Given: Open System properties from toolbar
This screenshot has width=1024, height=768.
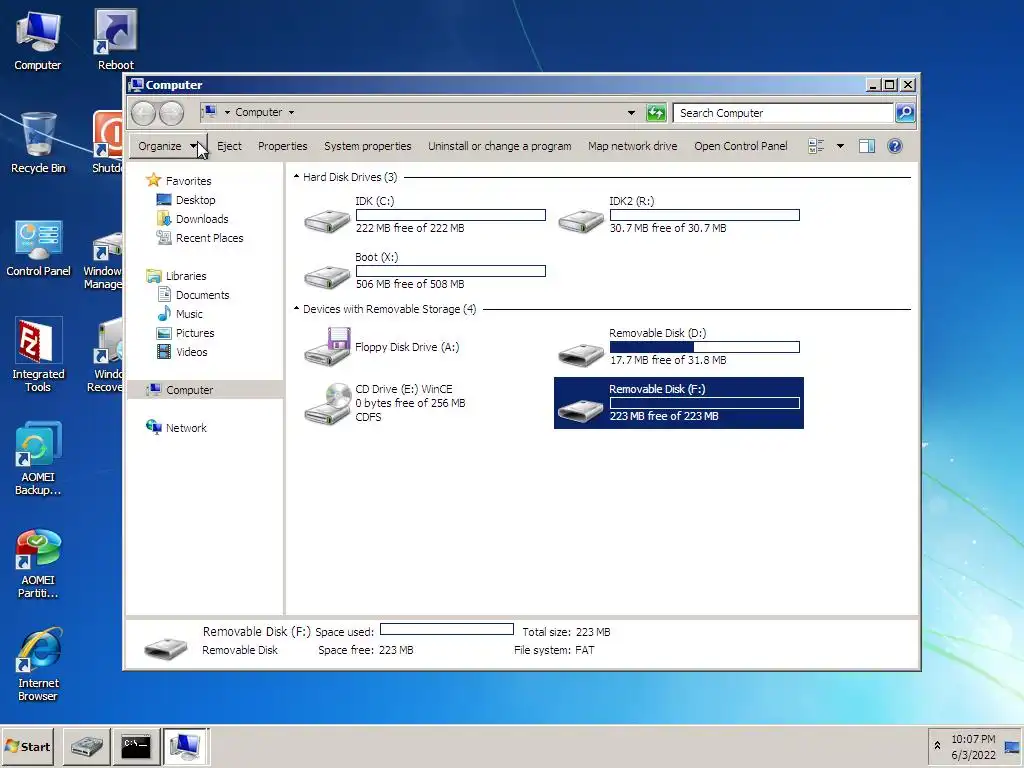Looking at the screenshot, I should click(368, 146).
